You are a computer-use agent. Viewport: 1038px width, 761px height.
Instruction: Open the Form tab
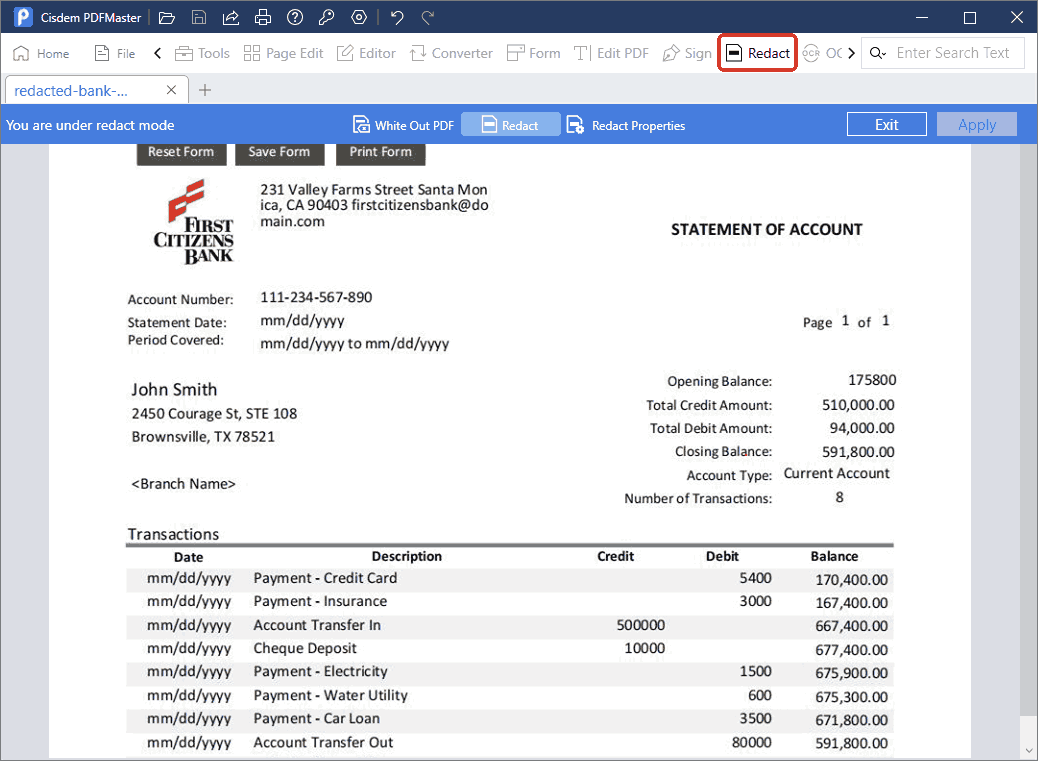534,54
